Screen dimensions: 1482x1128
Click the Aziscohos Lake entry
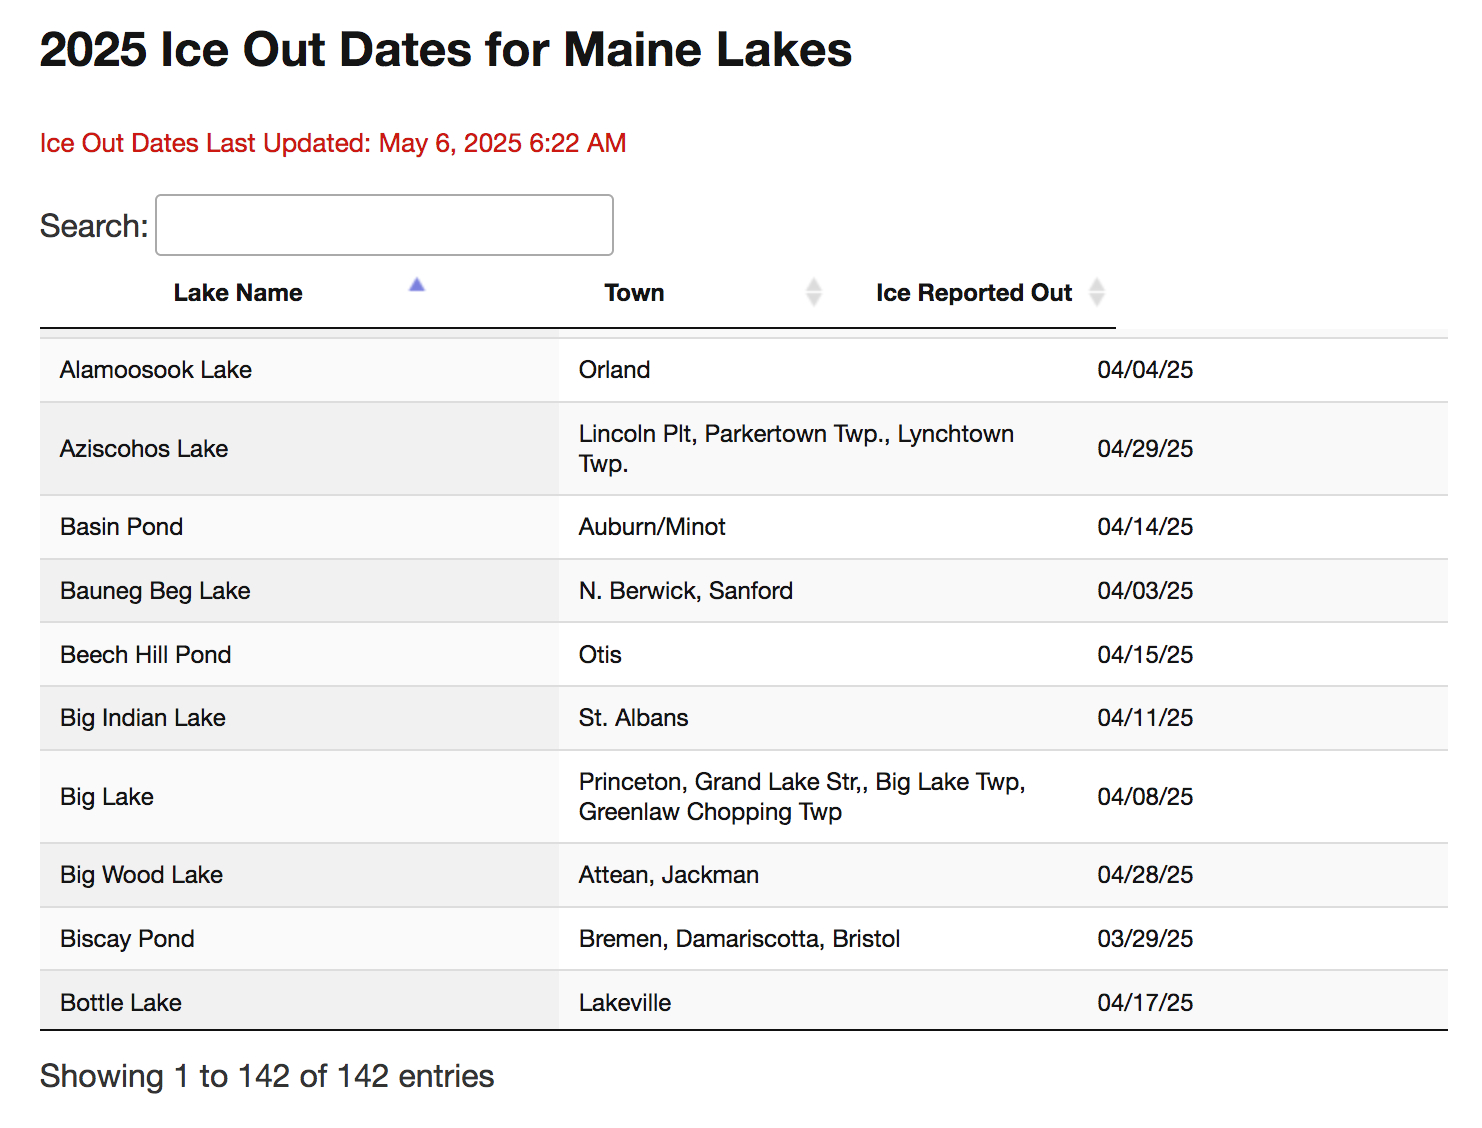point(144,449)
